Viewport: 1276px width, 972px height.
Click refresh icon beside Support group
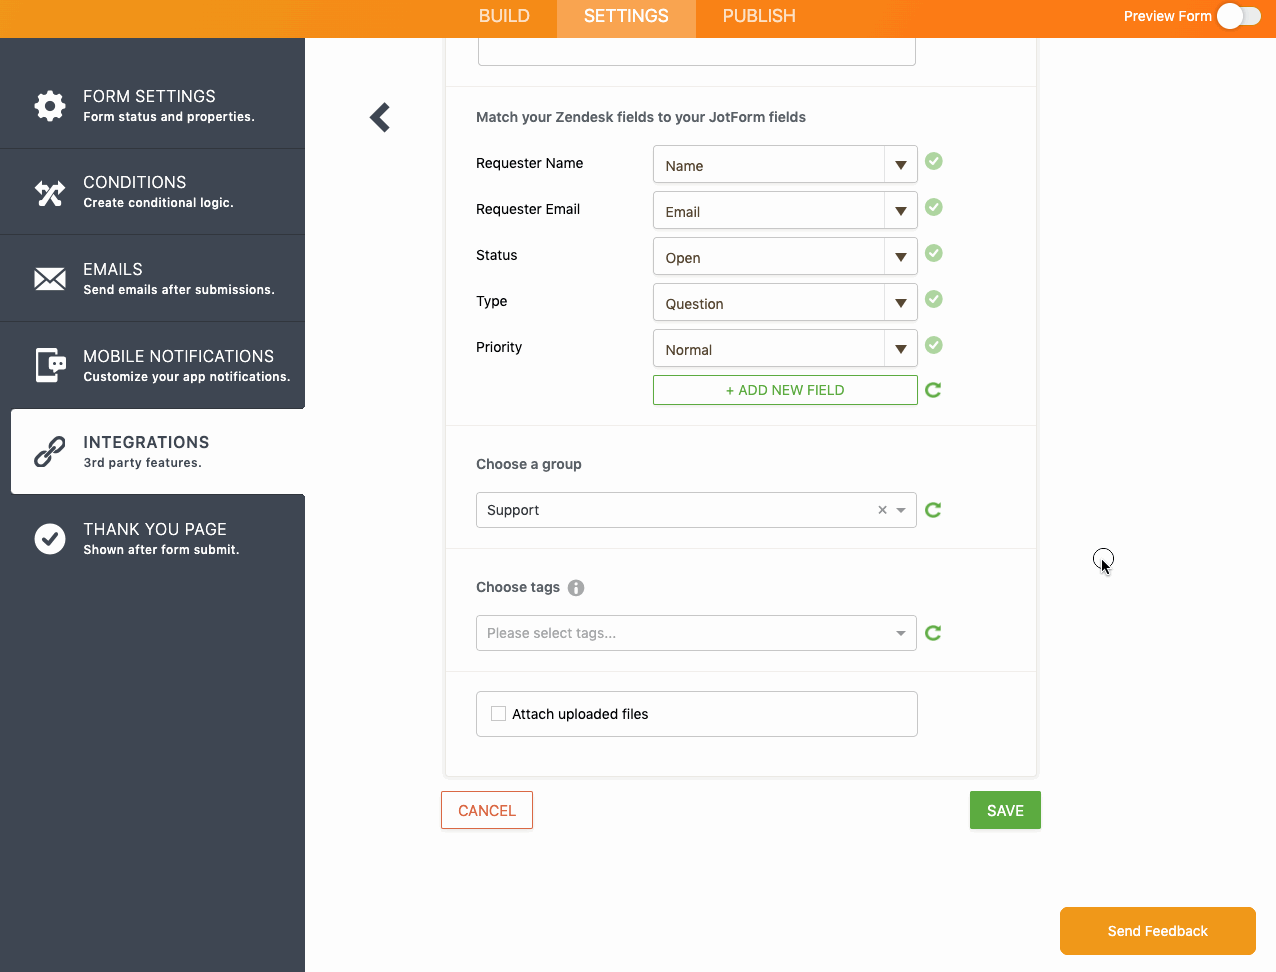tap(933, 510)
